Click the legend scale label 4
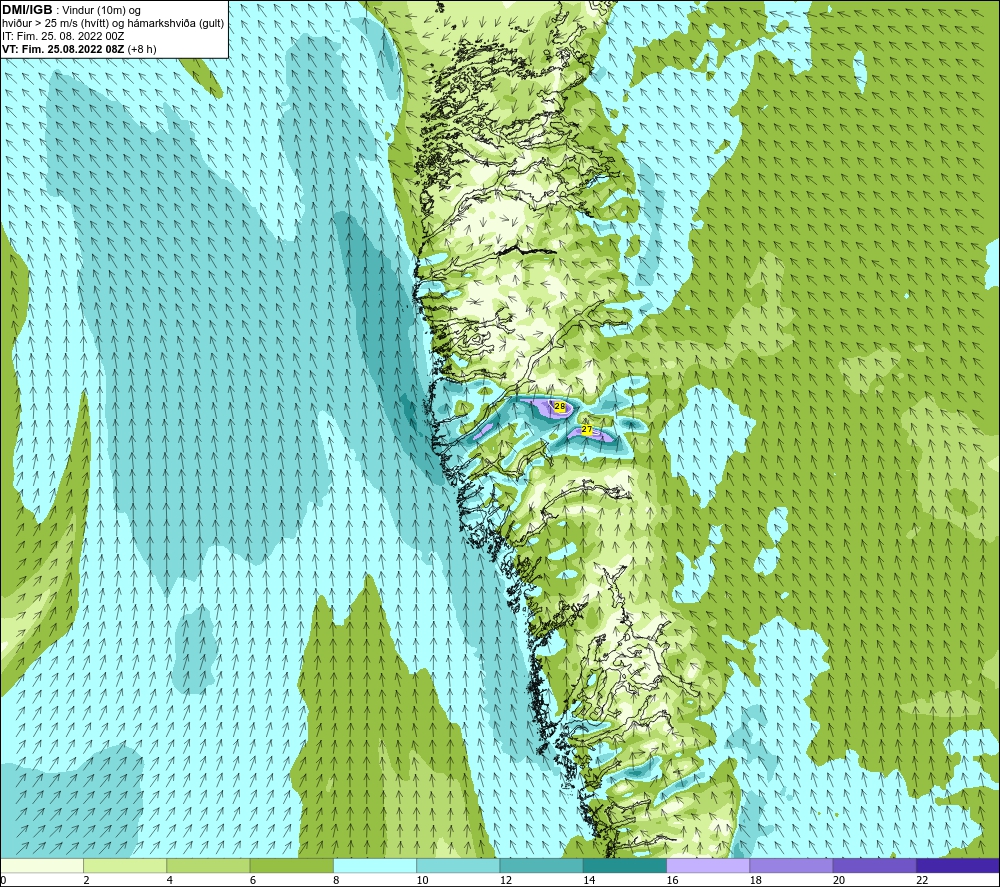The width and height of the screenshot is (1000, 887). point(169,880)
